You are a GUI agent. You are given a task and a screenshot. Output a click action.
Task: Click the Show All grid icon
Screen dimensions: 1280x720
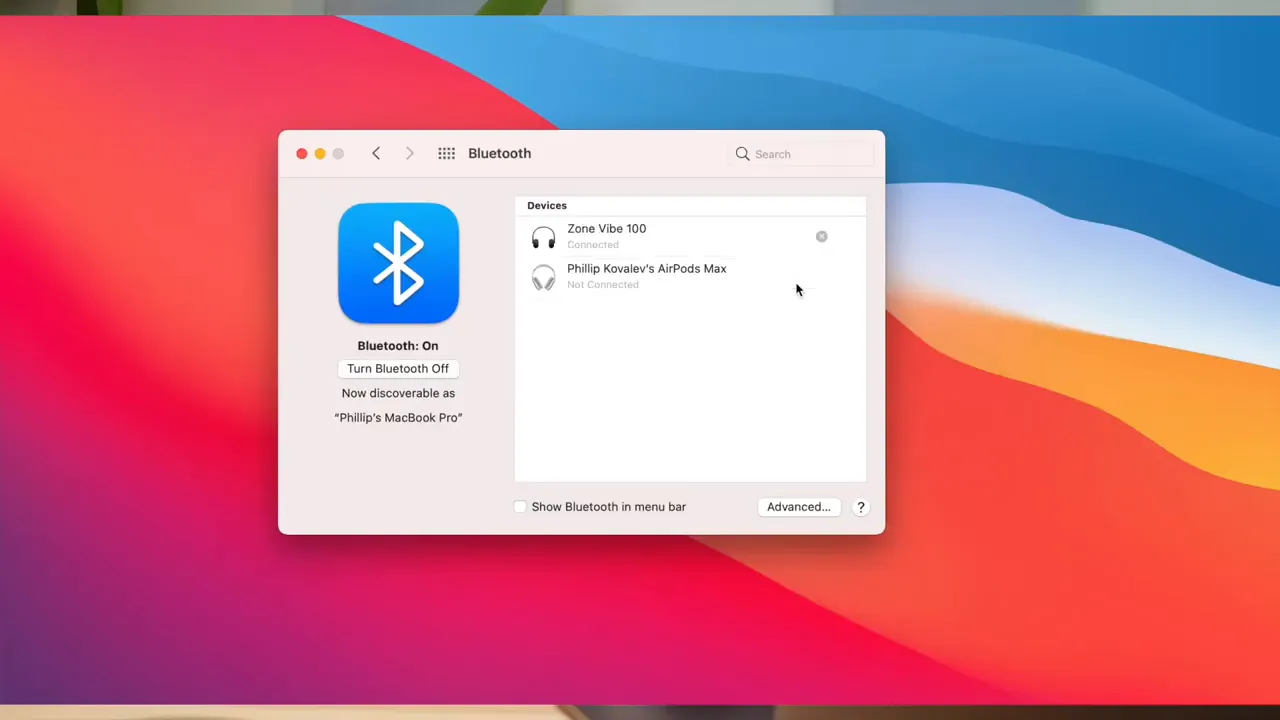pos(446,153)
